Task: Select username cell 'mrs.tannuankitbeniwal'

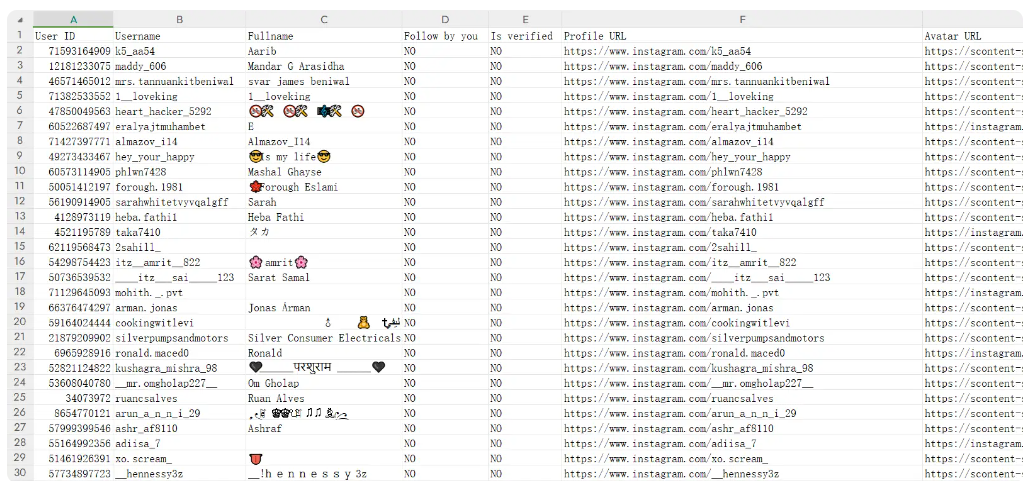Action: click(179, 81)
